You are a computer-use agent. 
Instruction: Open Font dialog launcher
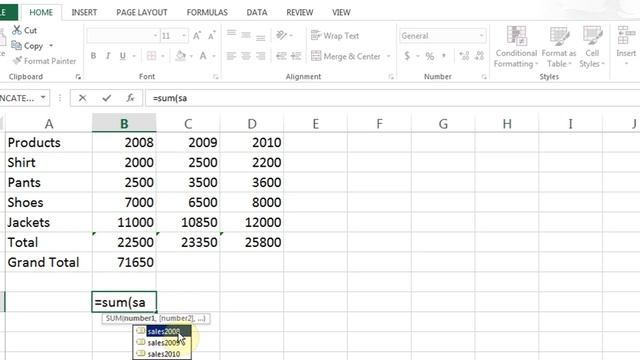point(216,77)
